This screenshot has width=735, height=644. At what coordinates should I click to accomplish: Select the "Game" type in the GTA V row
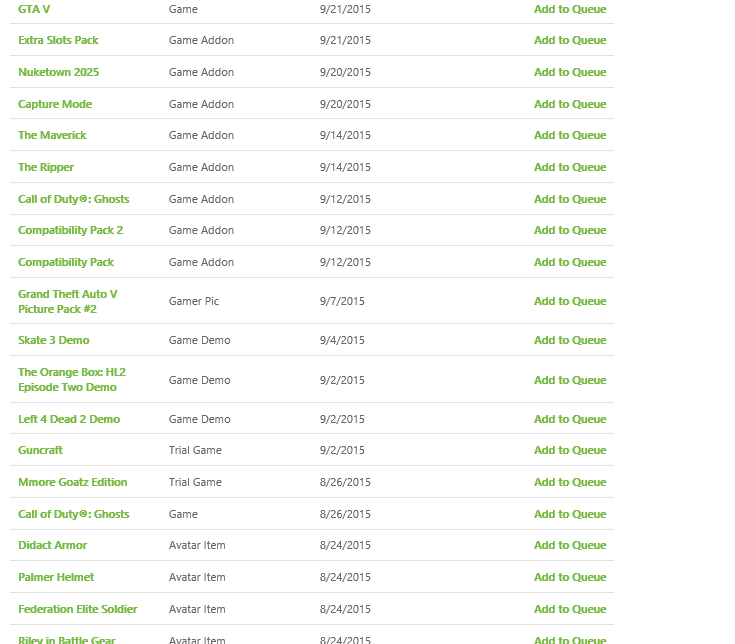[x=183, y=9]
